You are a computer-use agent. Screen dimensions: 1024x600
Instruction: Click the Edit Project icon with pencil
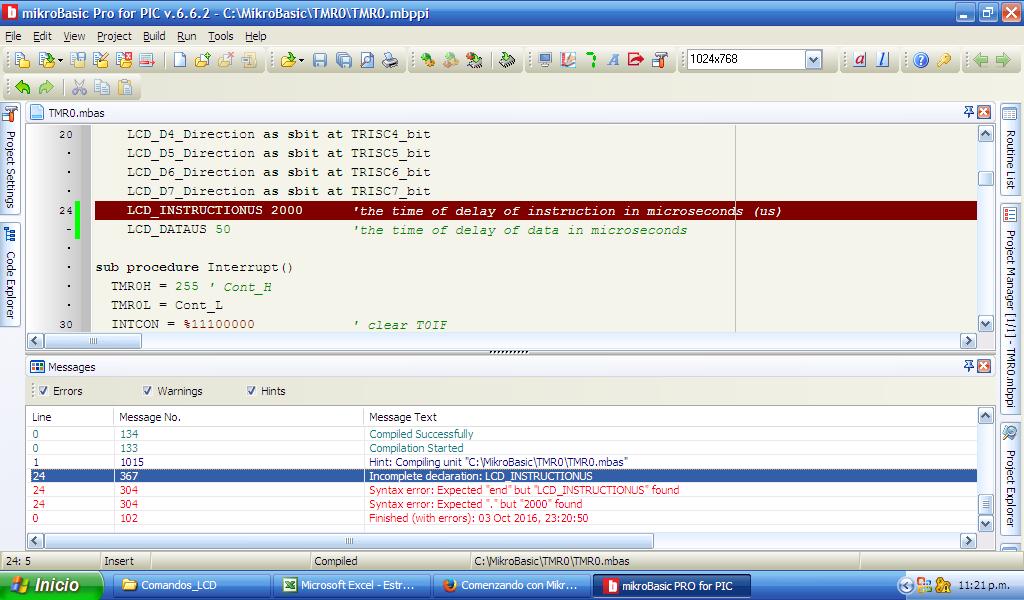(101, 60)
